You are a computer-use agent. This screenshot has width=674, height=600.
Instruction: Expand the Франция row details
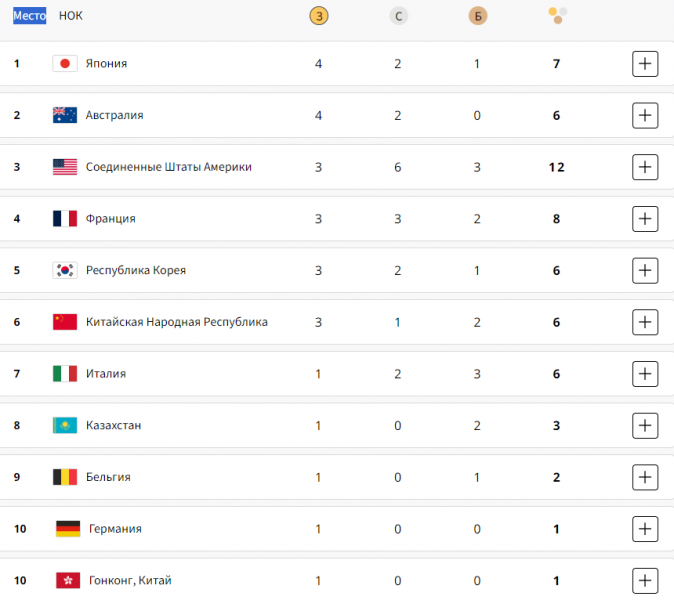point(645,219)
